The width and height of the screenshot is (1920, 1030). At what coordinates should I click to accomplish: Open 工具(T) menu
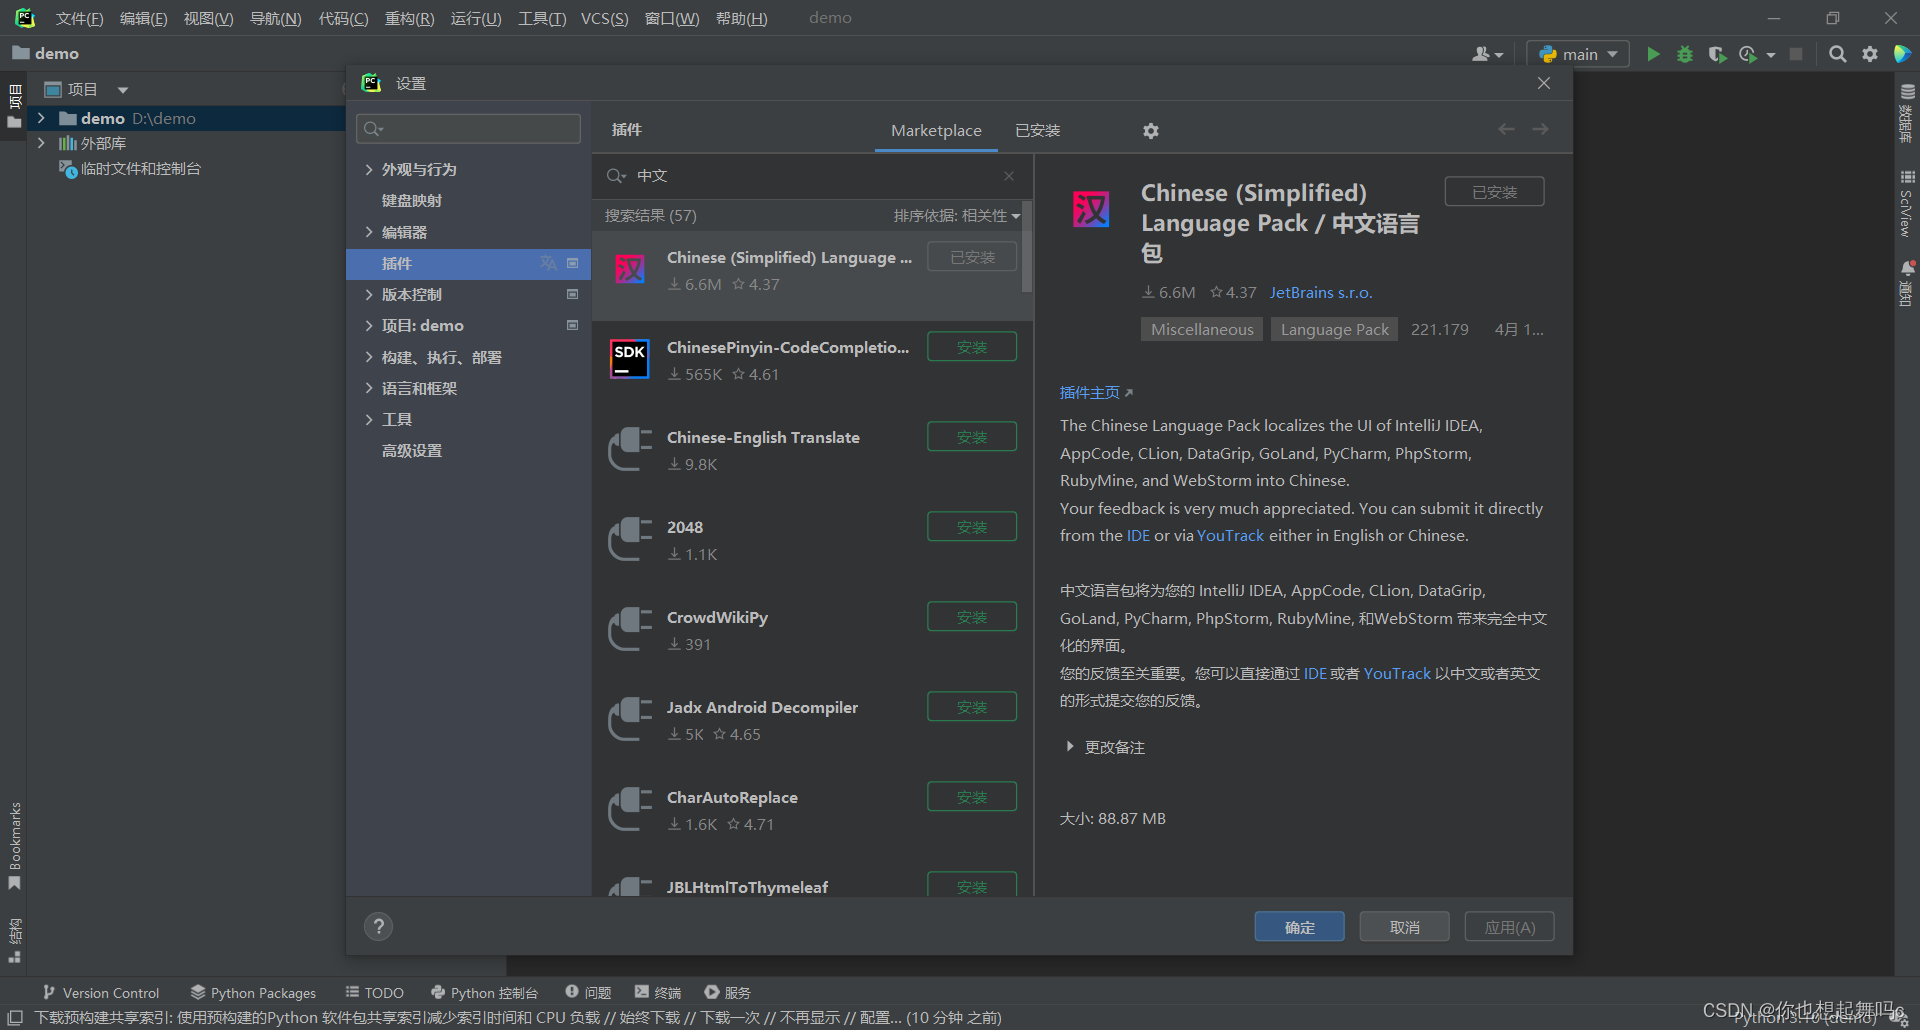coord(542,18)
